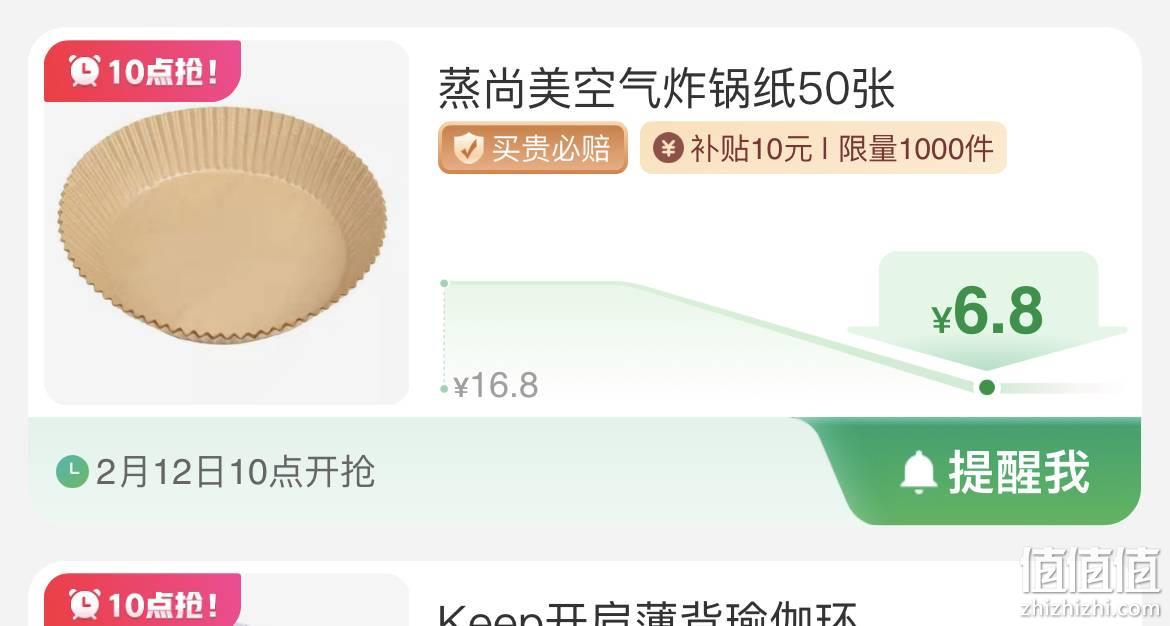Tap the 2月12日10点开抢 schedule text
1170x626 pixels.
click(x=235, y=472)
